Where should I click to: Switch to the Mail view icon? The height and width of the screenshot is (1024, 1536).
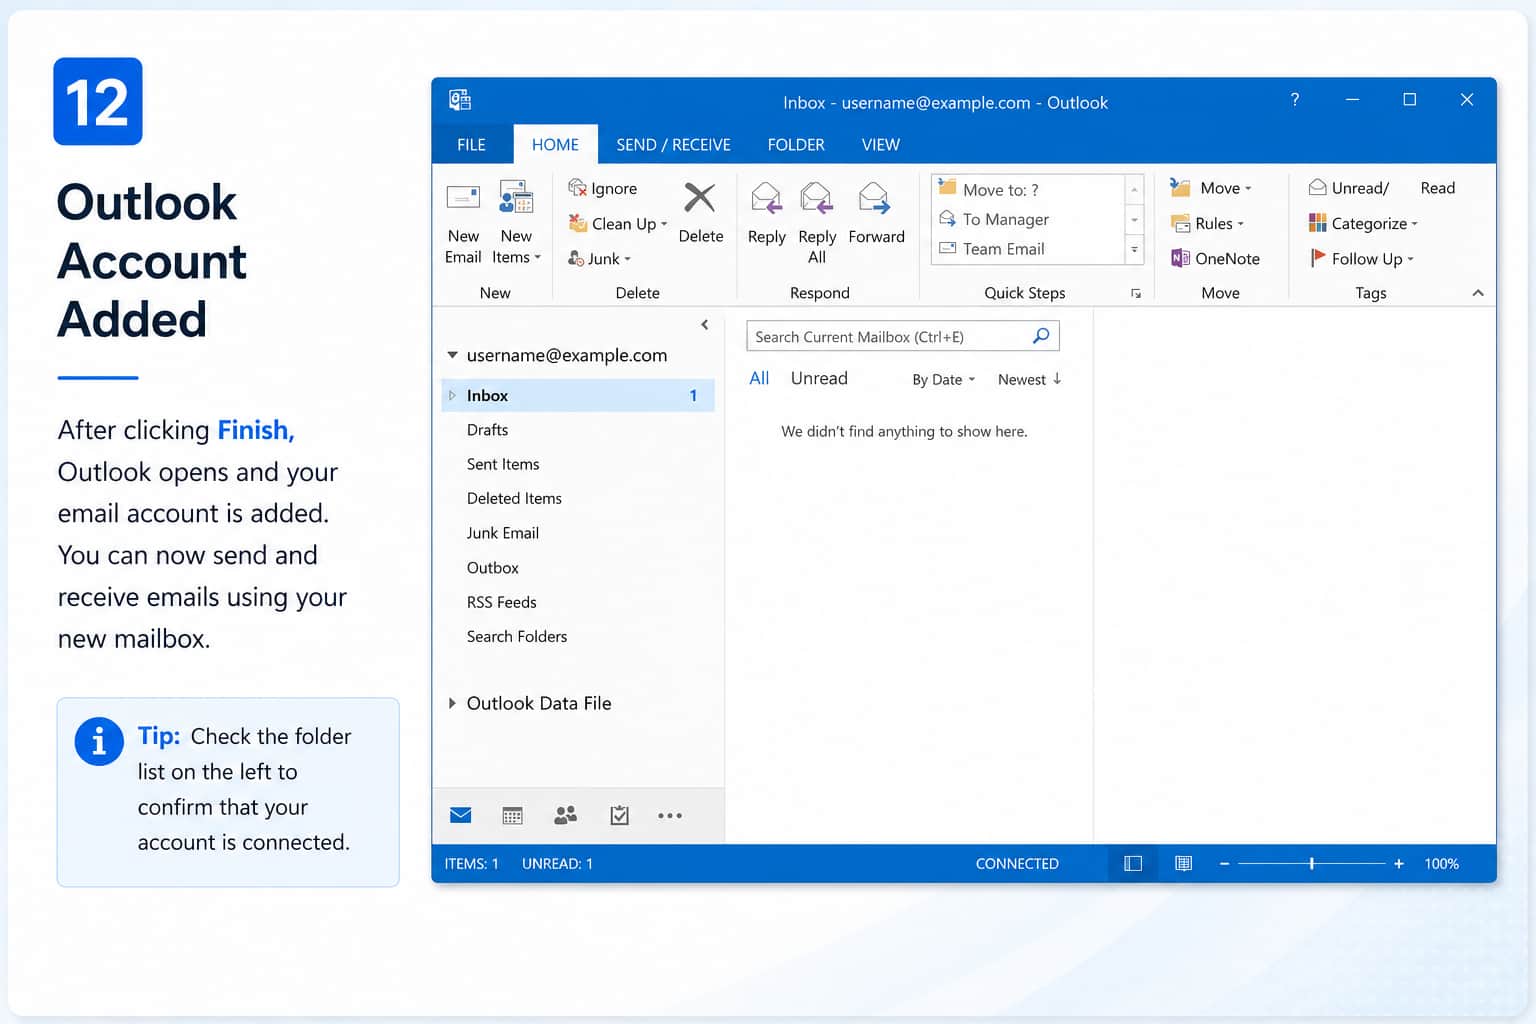[460, 815]
